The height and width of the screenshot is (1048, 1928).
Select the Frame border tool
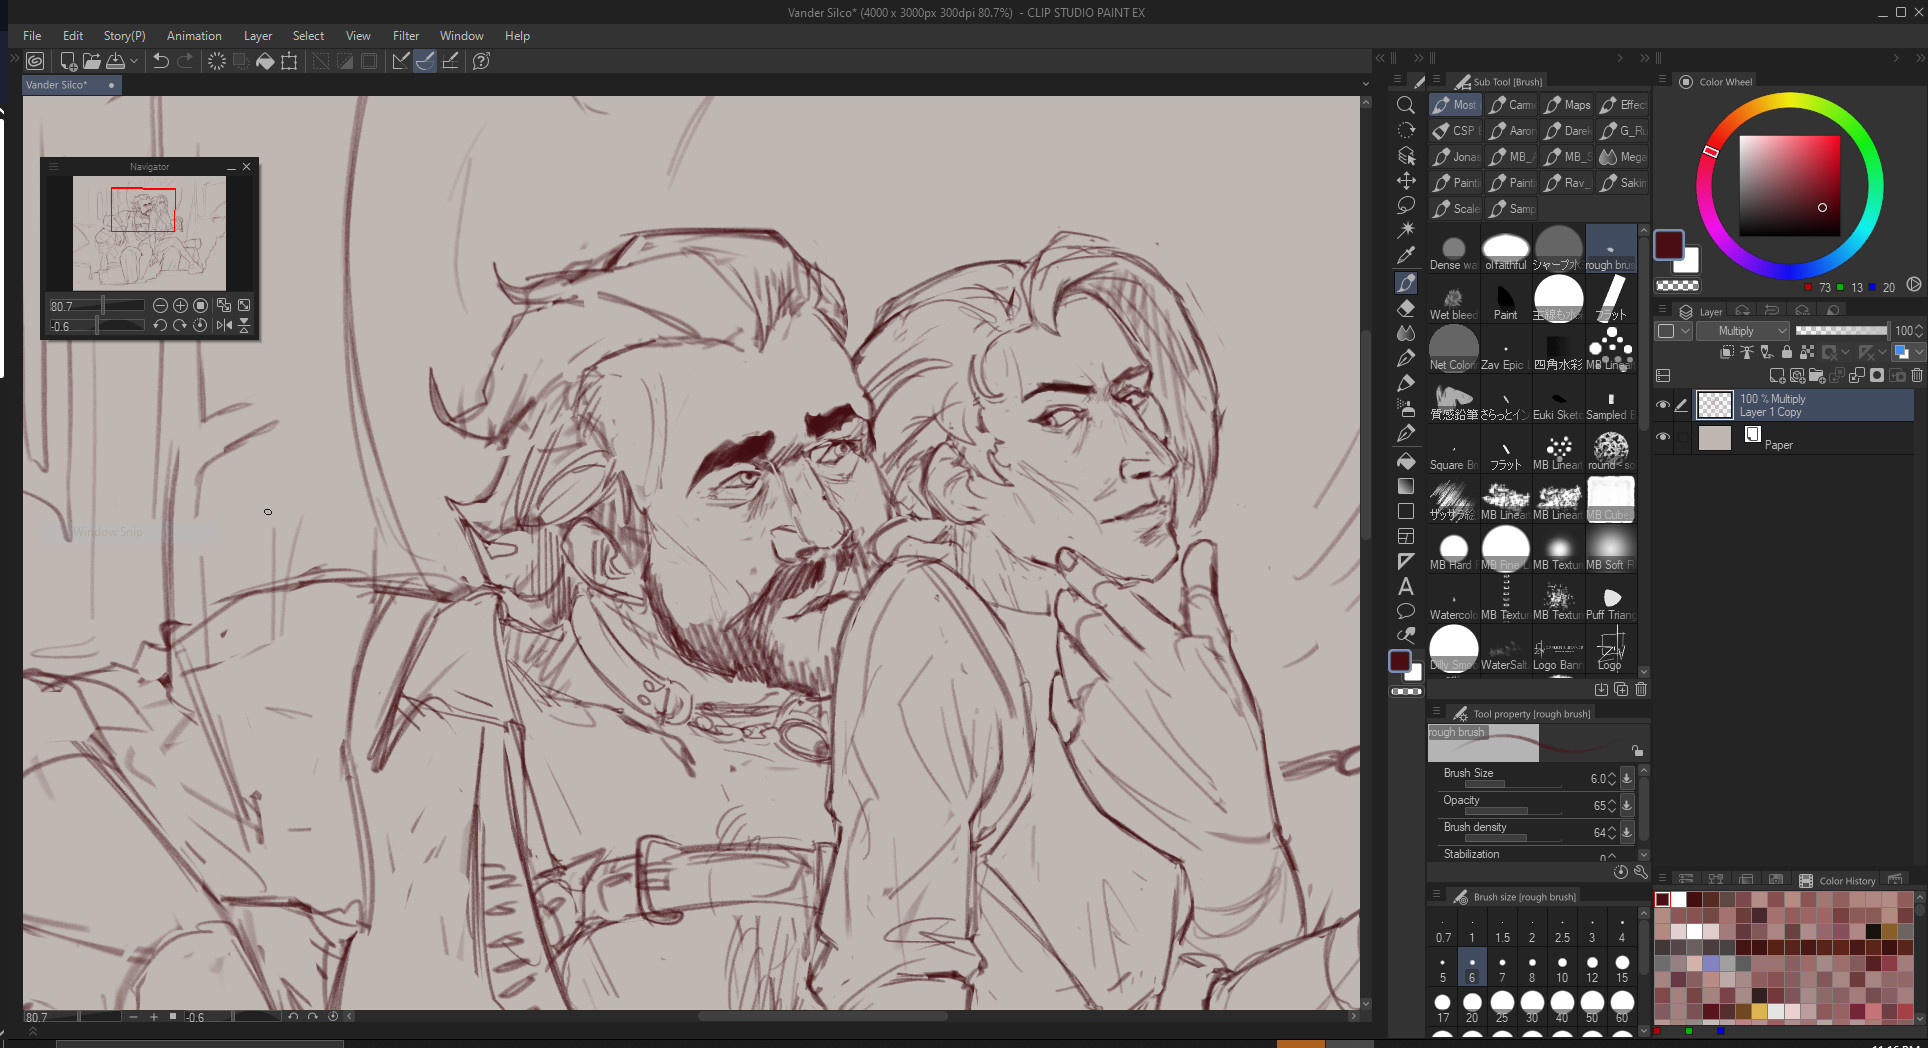1405,537
